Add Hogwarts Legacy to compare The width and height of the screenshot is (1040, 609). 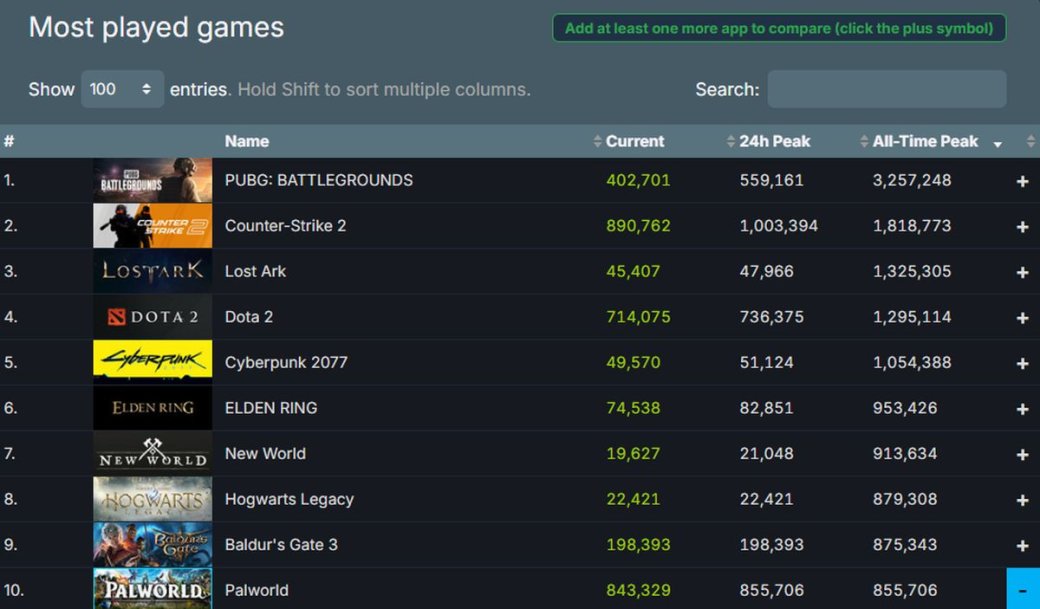tap(1022, 500)
